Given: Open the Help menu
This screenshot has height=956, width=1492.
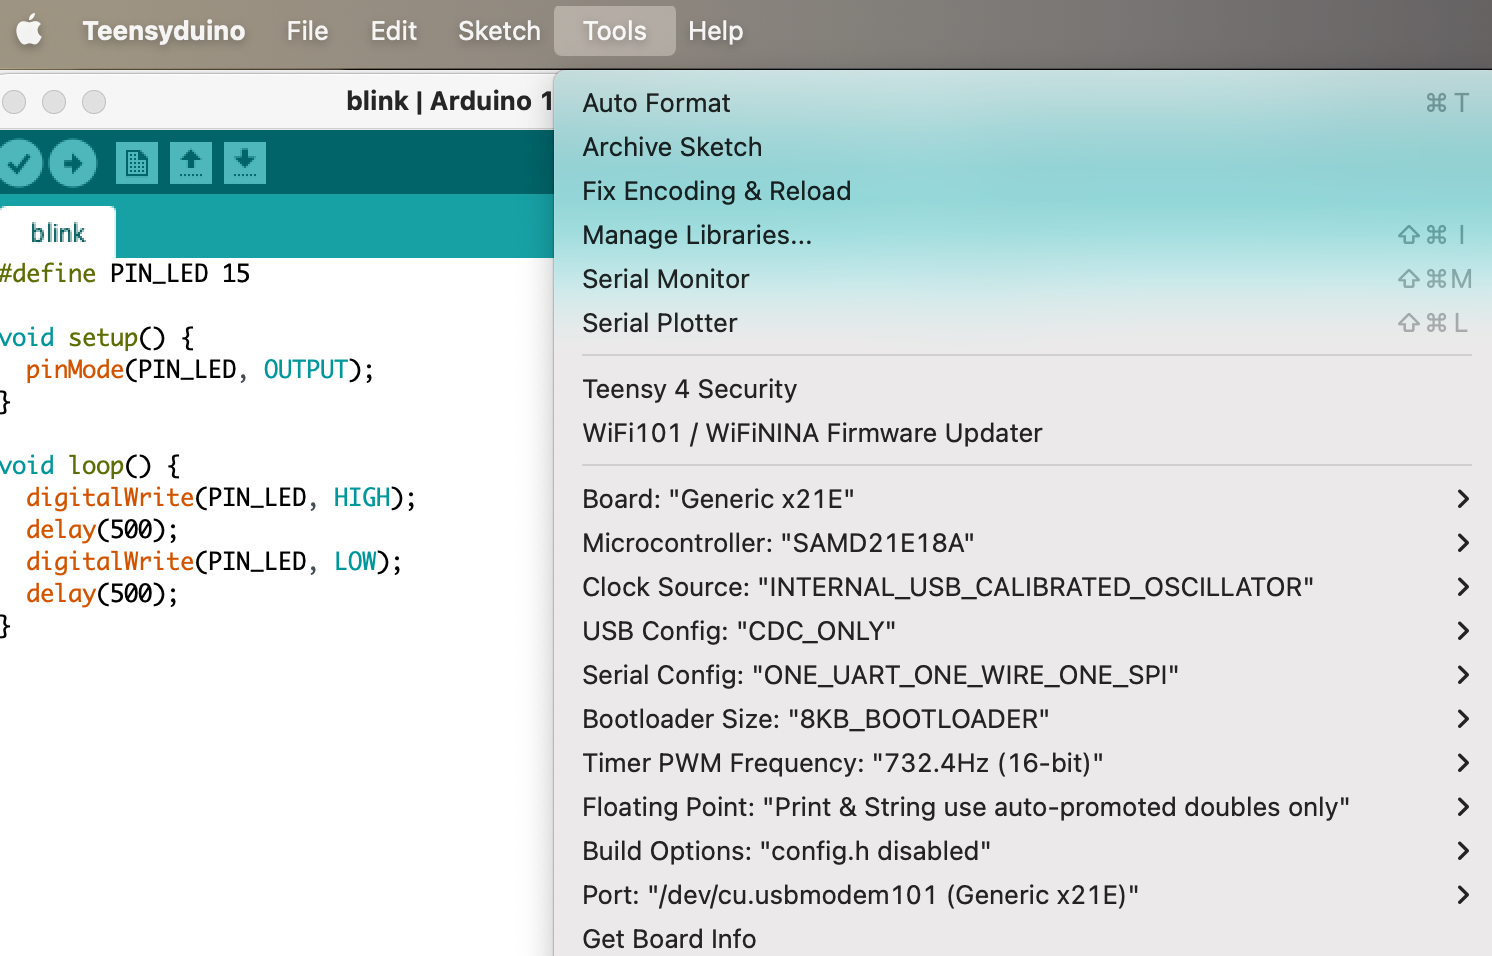Looking at the screenshot, I should pyautogui.click(x=715, y=31).
